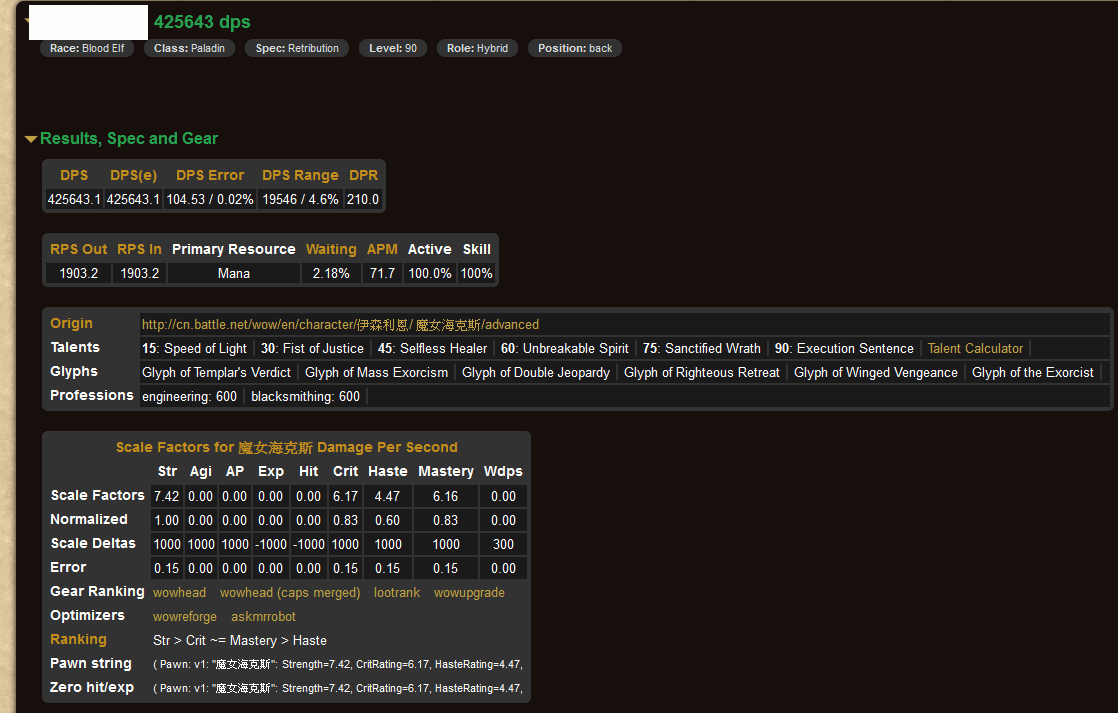Click Glyph of Double Jeopardy

coord(535,373)
